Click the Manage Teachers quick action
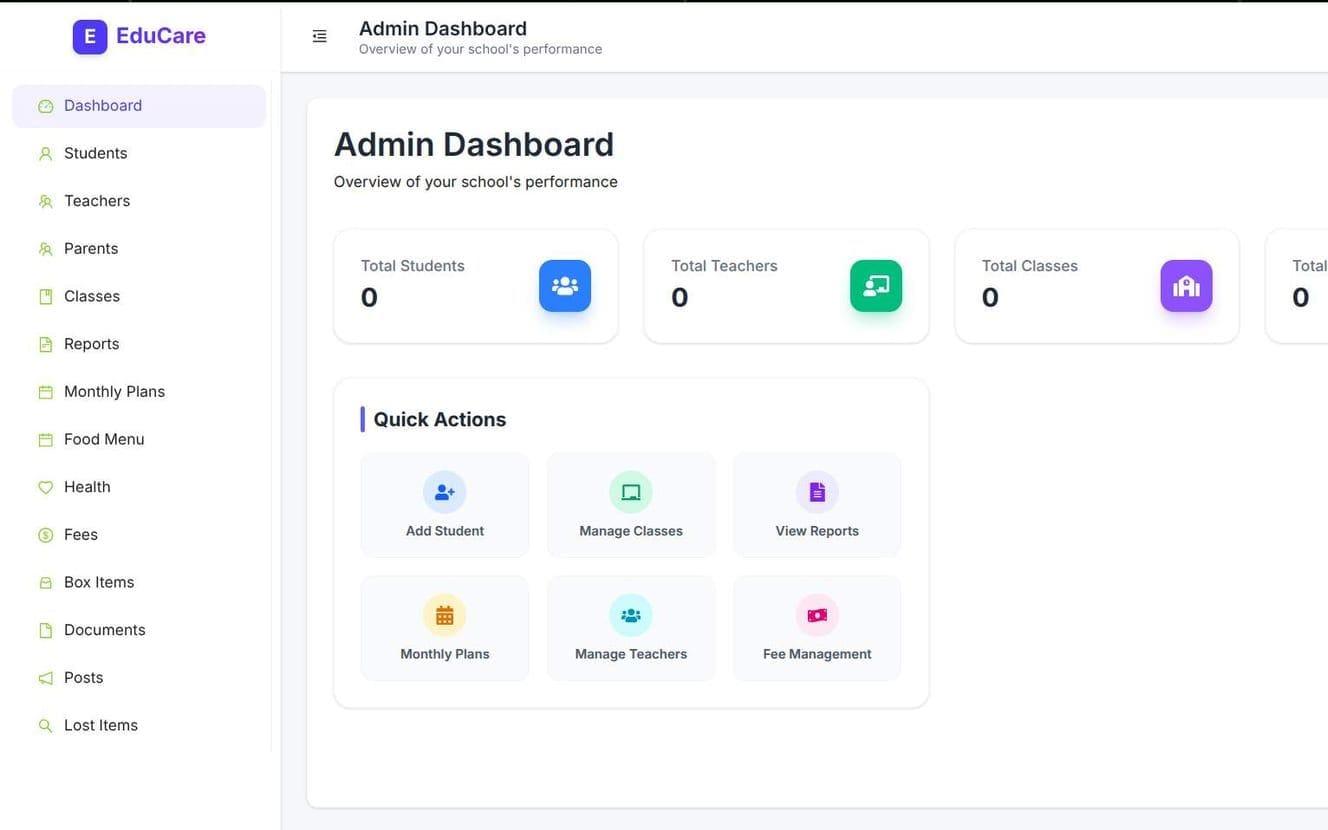 pos(631,628)
